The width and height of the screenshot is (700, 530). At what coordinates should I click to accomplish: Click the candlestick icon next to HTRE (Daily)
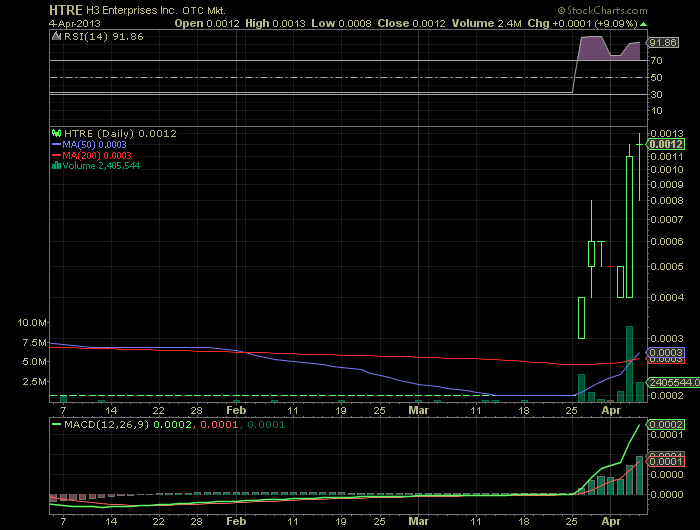(x=56, y=133)
